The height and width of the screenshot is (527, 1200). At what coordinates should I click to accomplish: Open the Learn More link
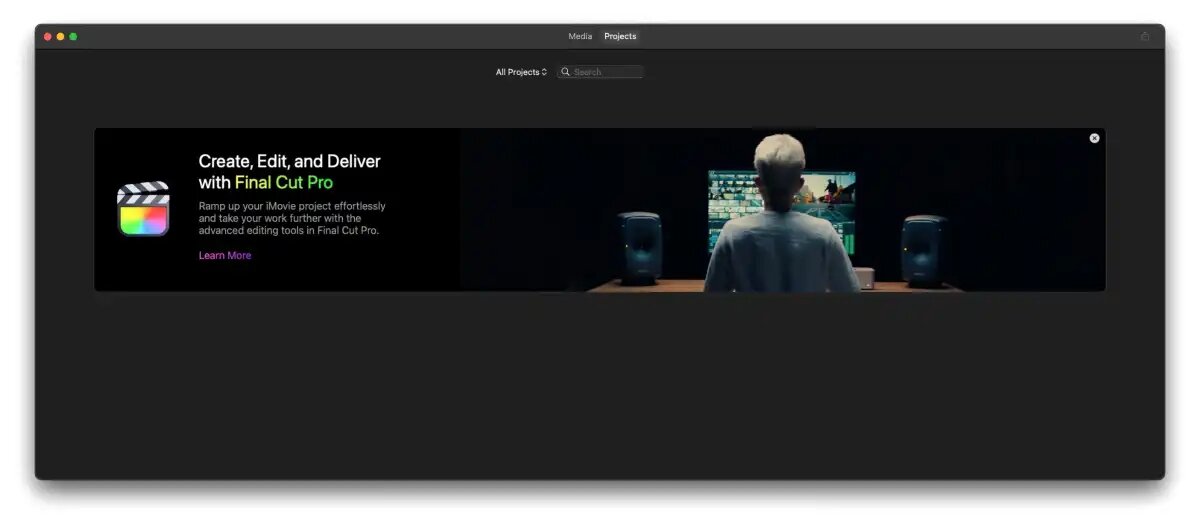point(225,255)
